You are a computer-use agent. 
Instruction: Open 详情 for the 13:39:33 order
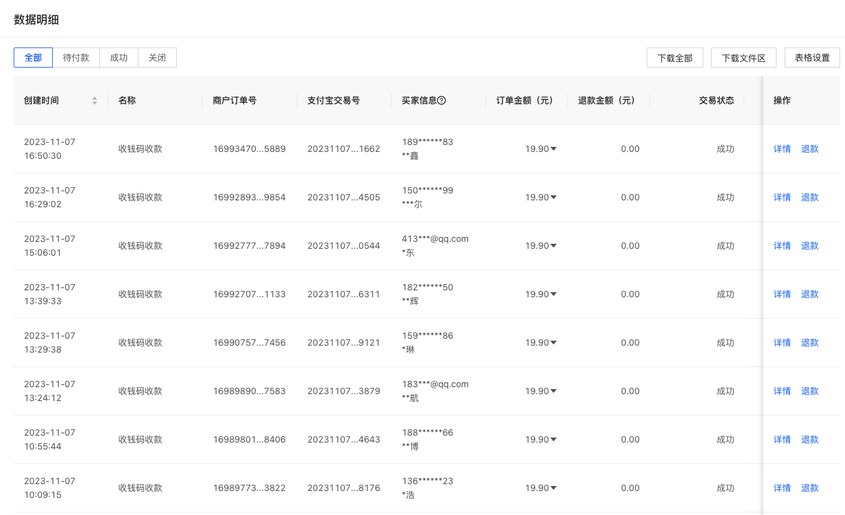point(782,294)
